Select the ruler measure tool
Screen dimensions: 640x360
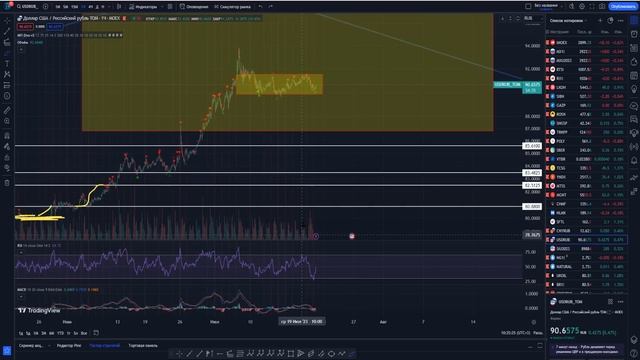(7, 110)
